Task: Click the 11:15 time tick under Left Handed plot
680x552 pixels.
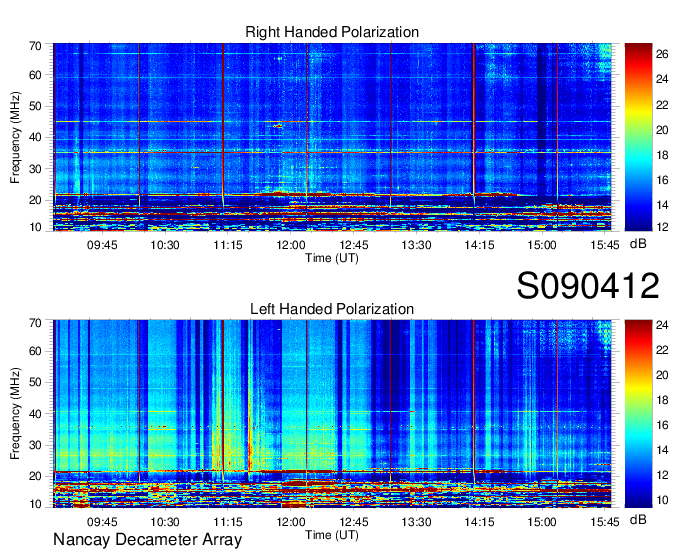Action: [228, 522]
